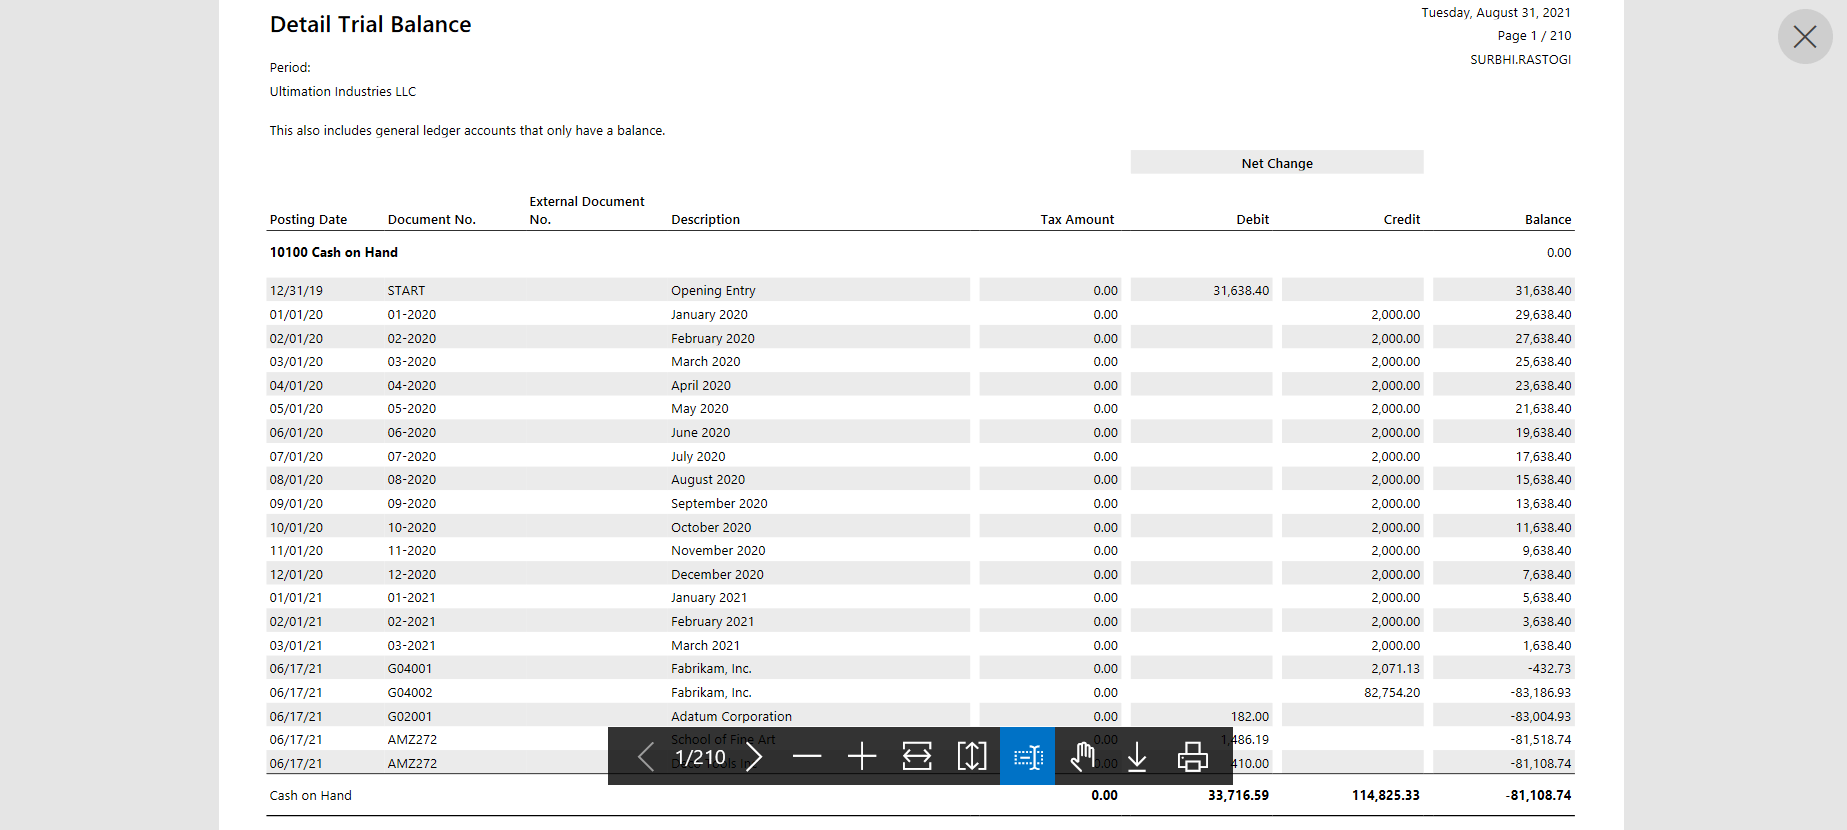This screenshot has width=1847, height=830.
Task: Toggle the text selection tool
Action: click(x=1027, y=757)
